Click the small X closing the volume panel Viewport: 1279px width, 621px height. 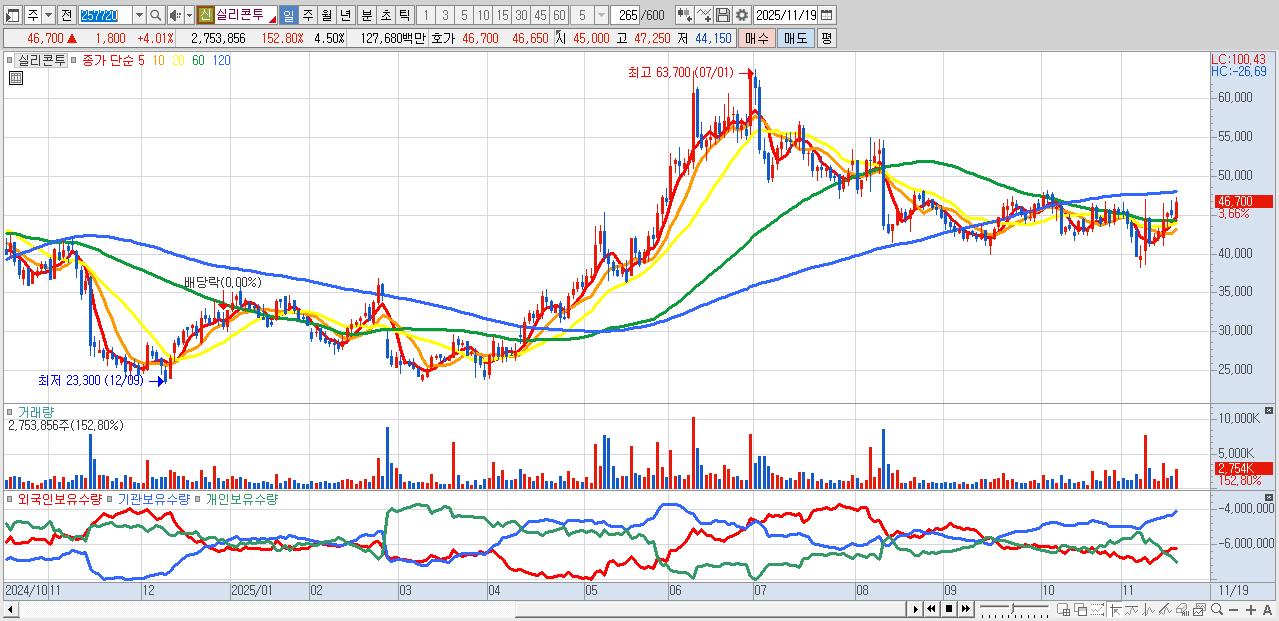click(x=1270, y=411)
